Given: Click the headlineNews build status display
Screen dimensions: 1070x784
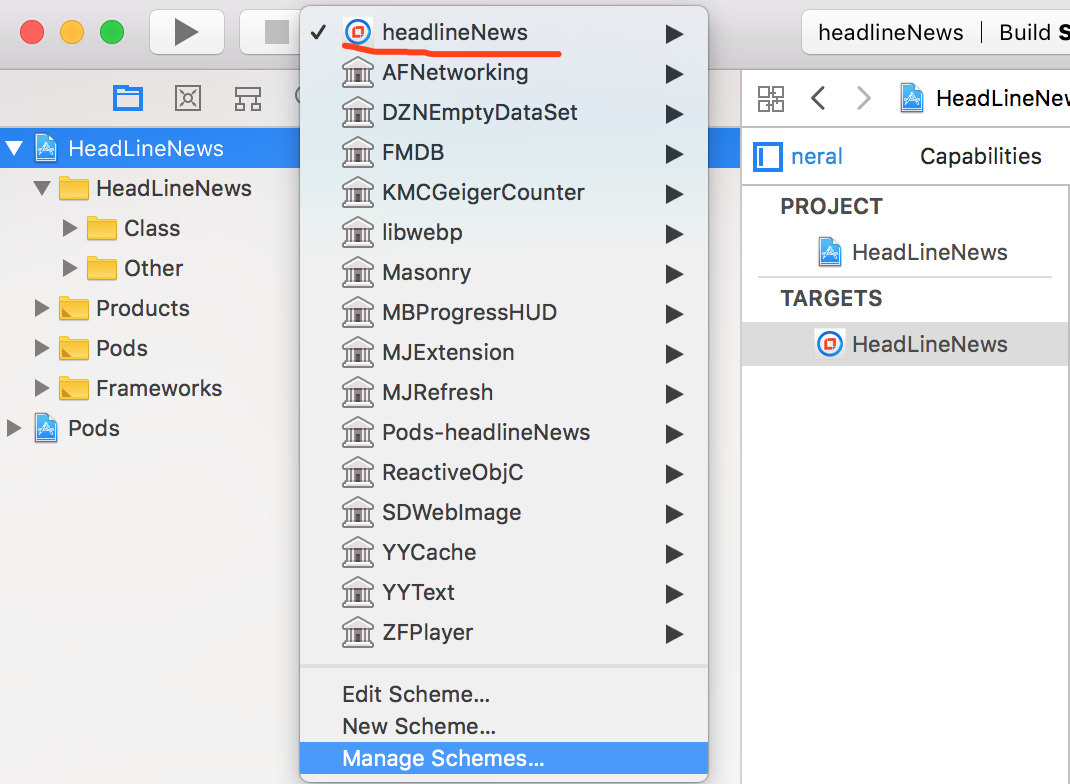Looking at the screenshot, I should pos(936,32).
